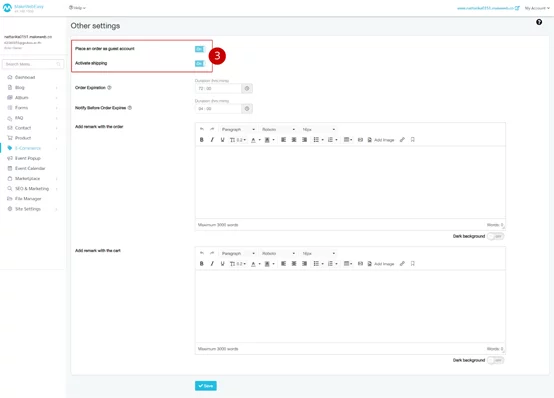554x398 pixels.
Task: Expand the Product menu in the sidebar
Action: tap(32, 138)
